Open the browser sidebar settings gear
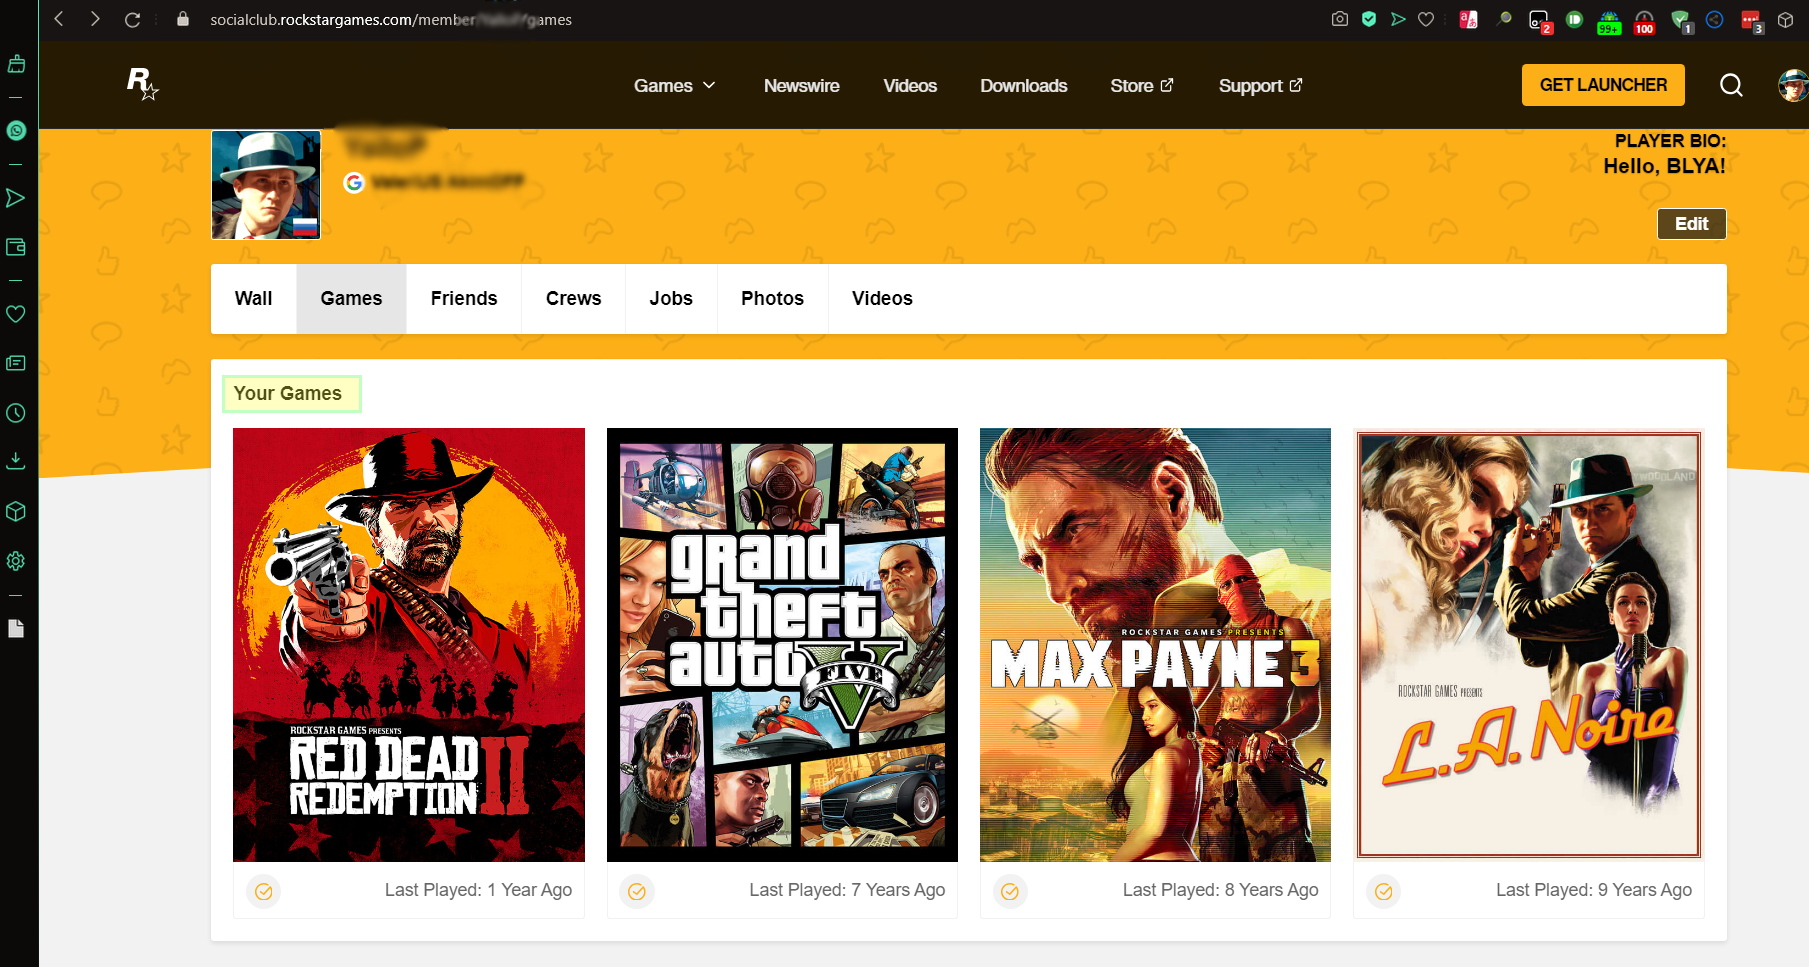 click(x=16, y=561)
